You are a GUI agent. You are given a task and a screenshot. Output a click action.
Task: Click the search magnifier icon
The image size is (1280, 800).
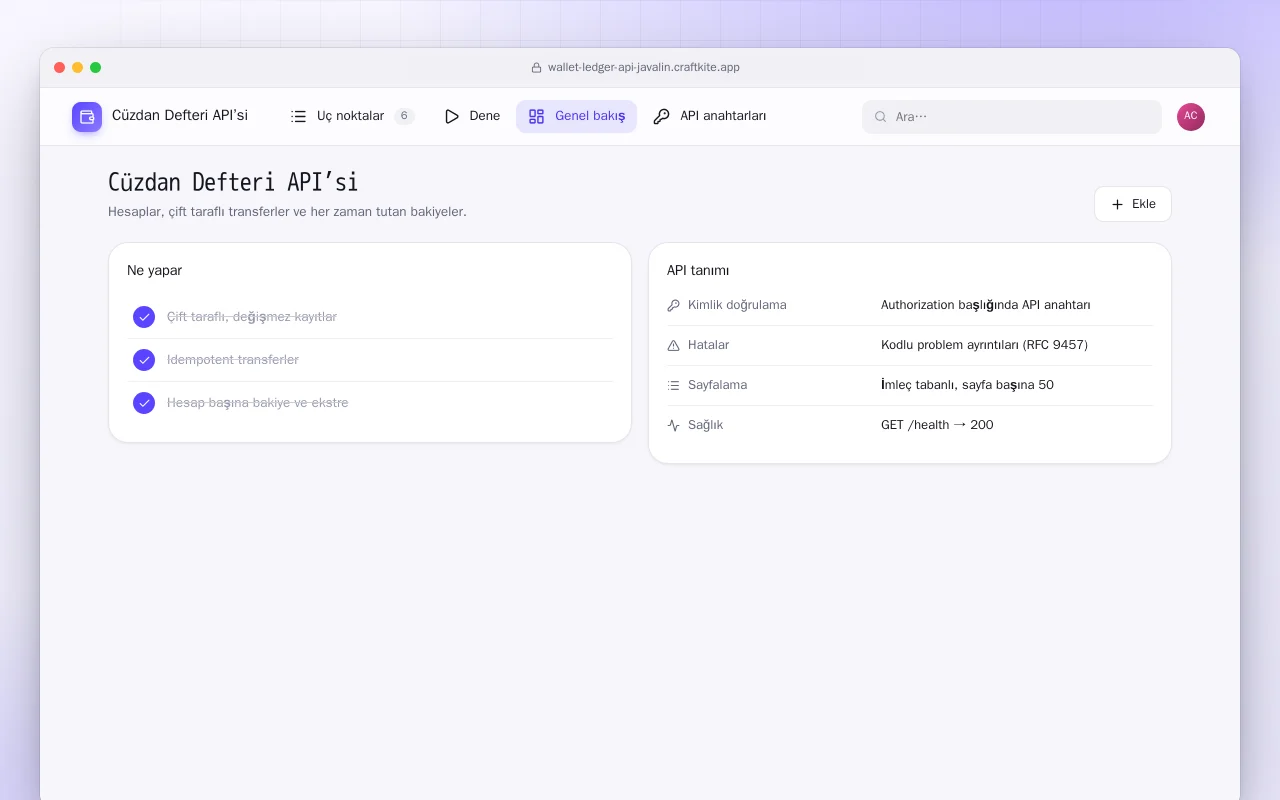[x=881, y=117]
